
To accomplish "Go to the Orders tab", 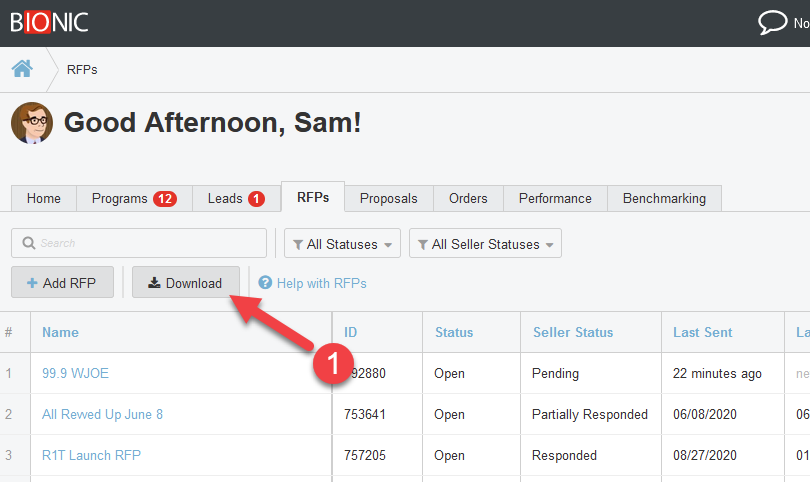I will coord(468,198).
